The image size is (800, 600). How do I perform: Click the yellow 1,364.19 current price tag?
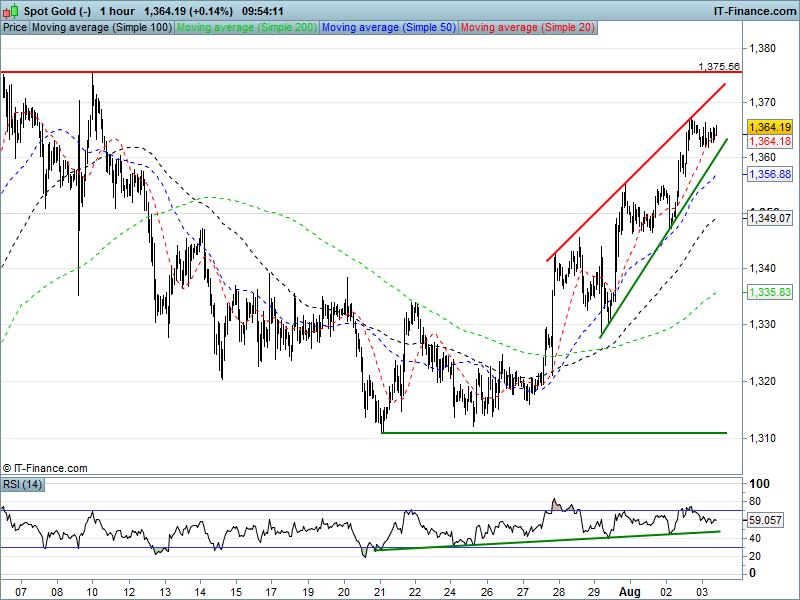(x=770, y=127)
